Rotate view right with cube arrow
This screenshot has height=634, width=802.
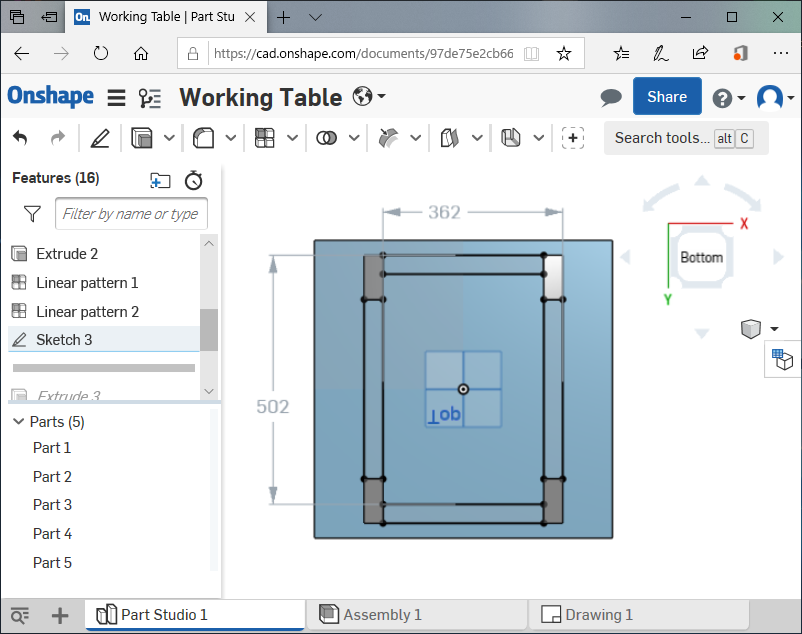[778, 257]
